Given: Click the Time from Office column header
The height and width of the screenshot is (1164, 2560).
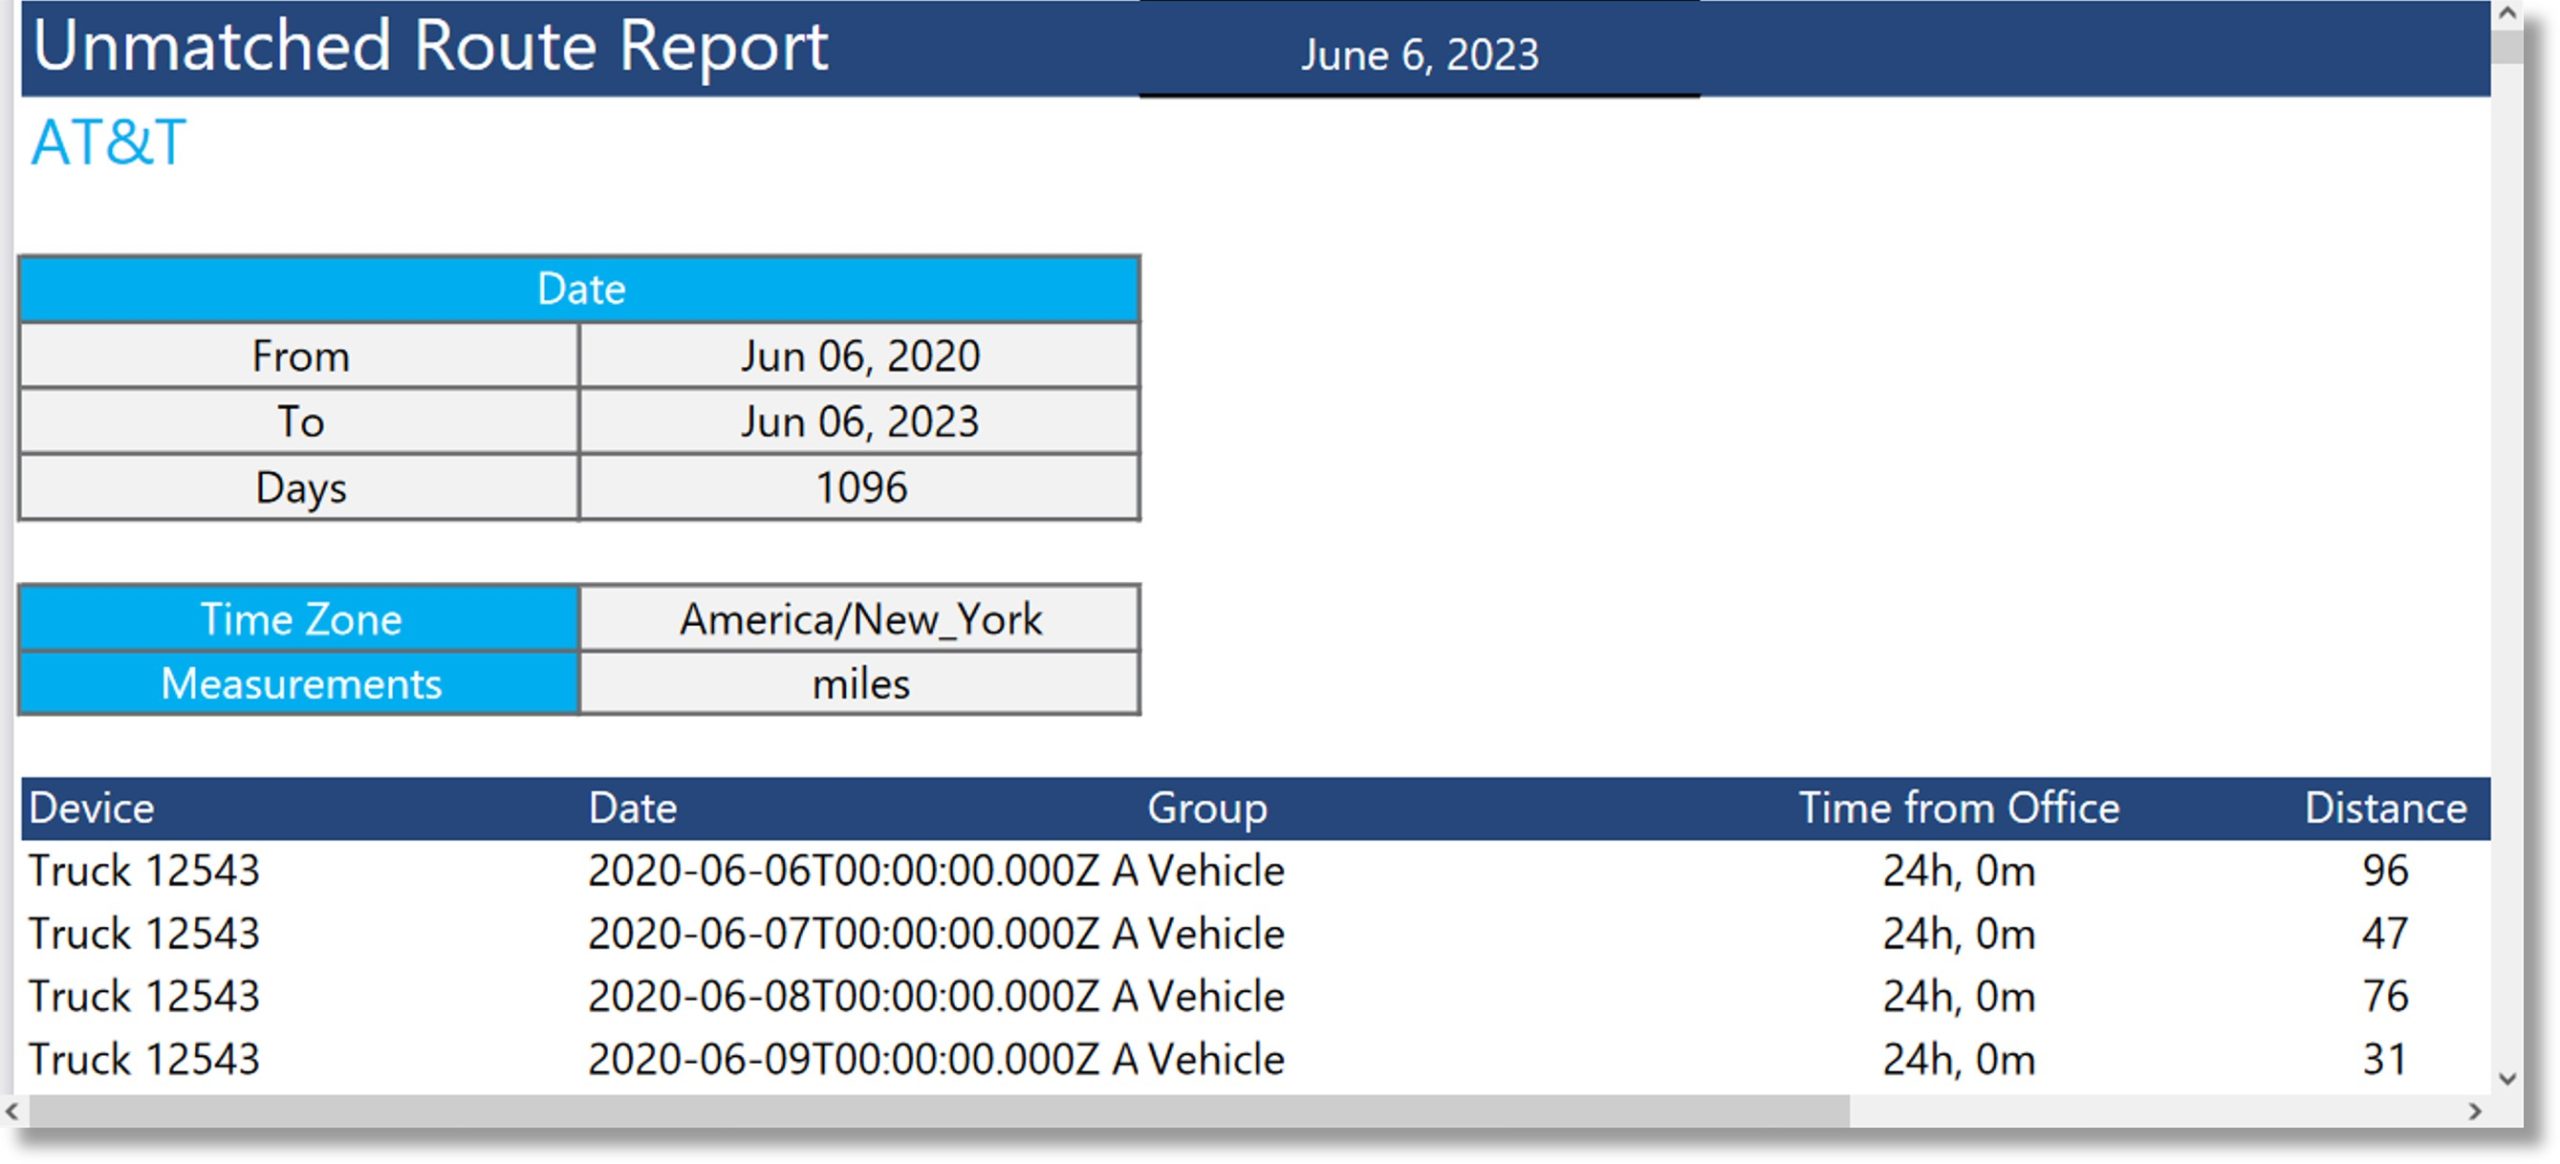Looking at the screenshot, I should (x=1959, y=808).
